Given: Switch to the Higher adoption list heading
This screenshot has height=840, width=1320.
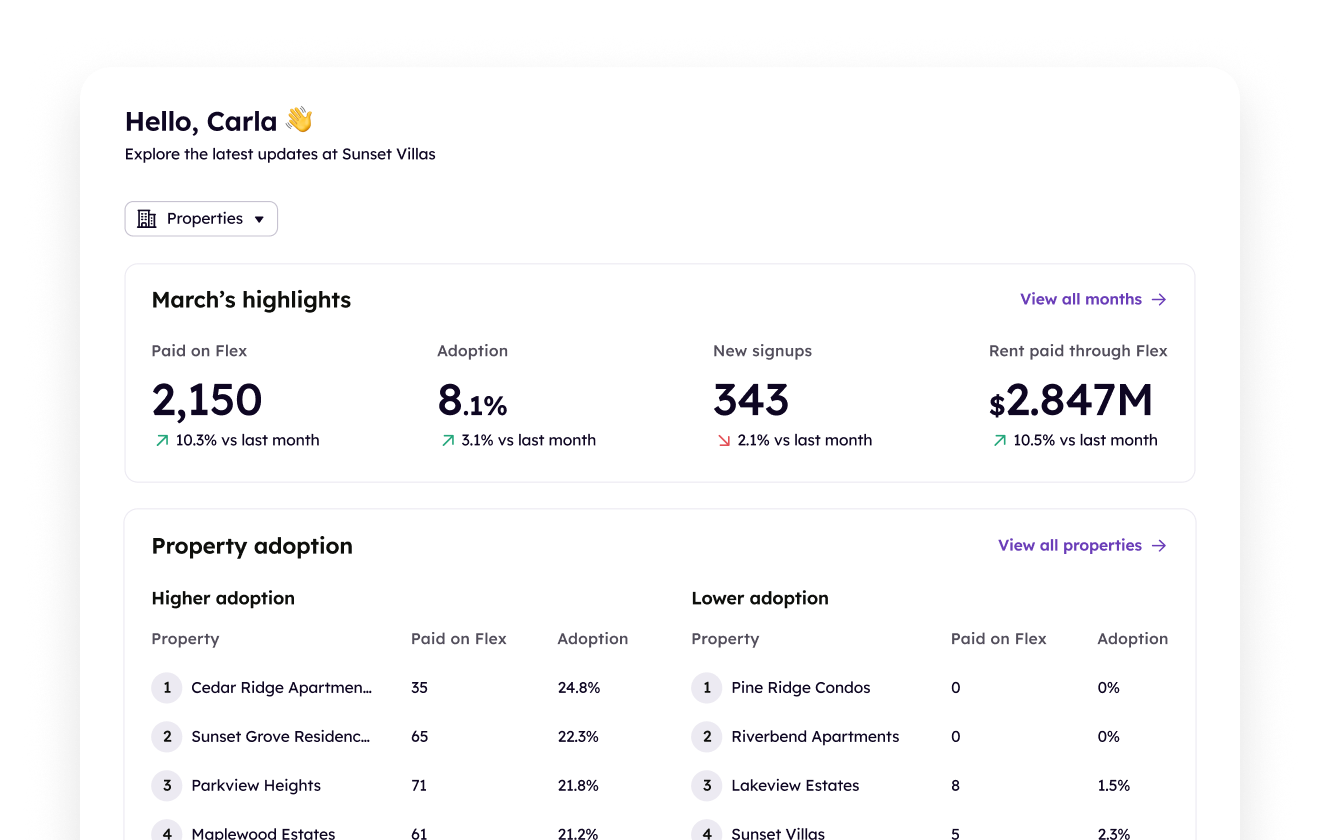Looking at the screenshot, I should point(223,598).
